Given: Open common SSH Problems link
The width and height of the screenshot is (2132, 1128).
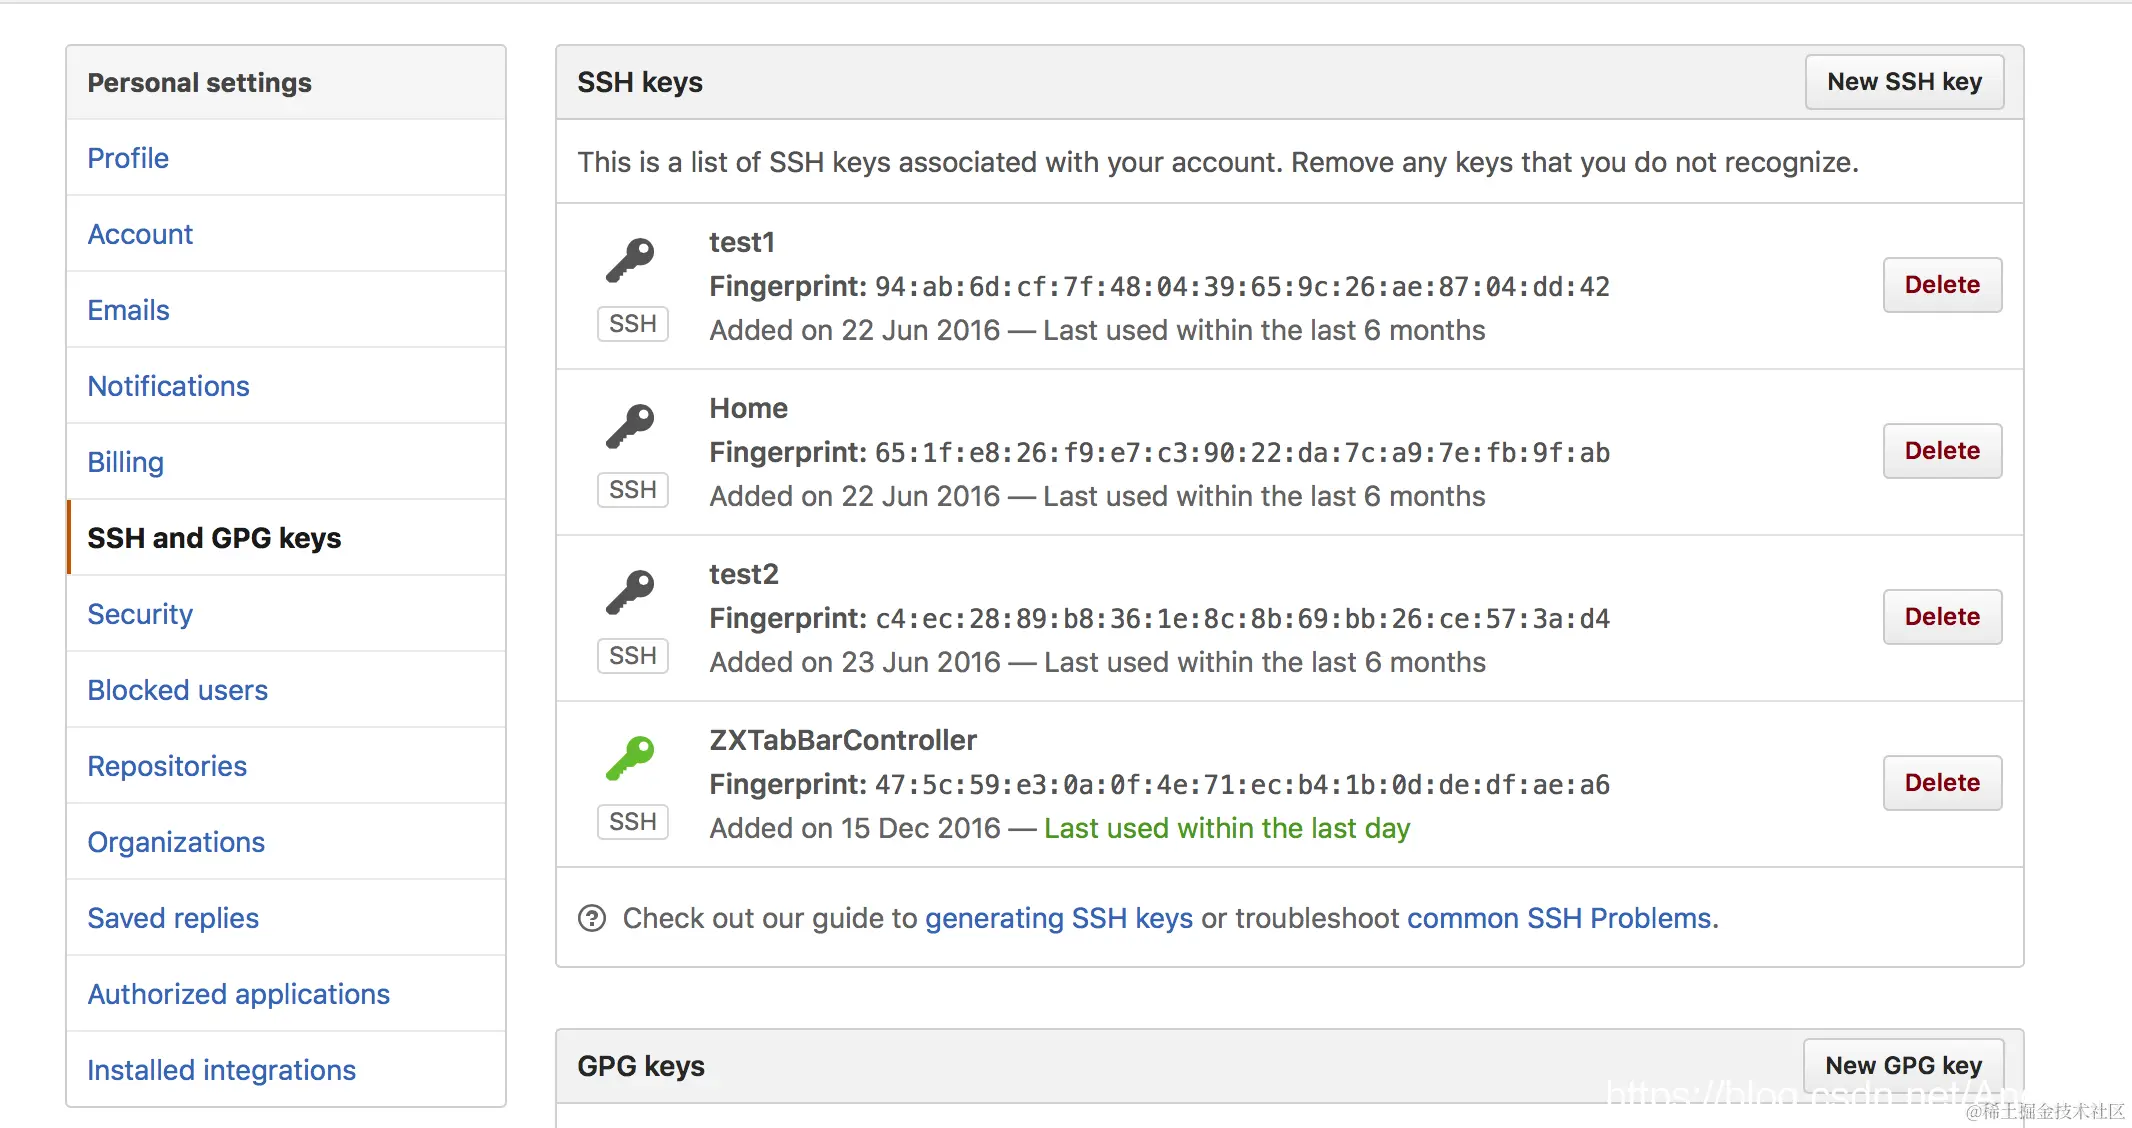Looking at the screenshot, I should point(1560,918).
